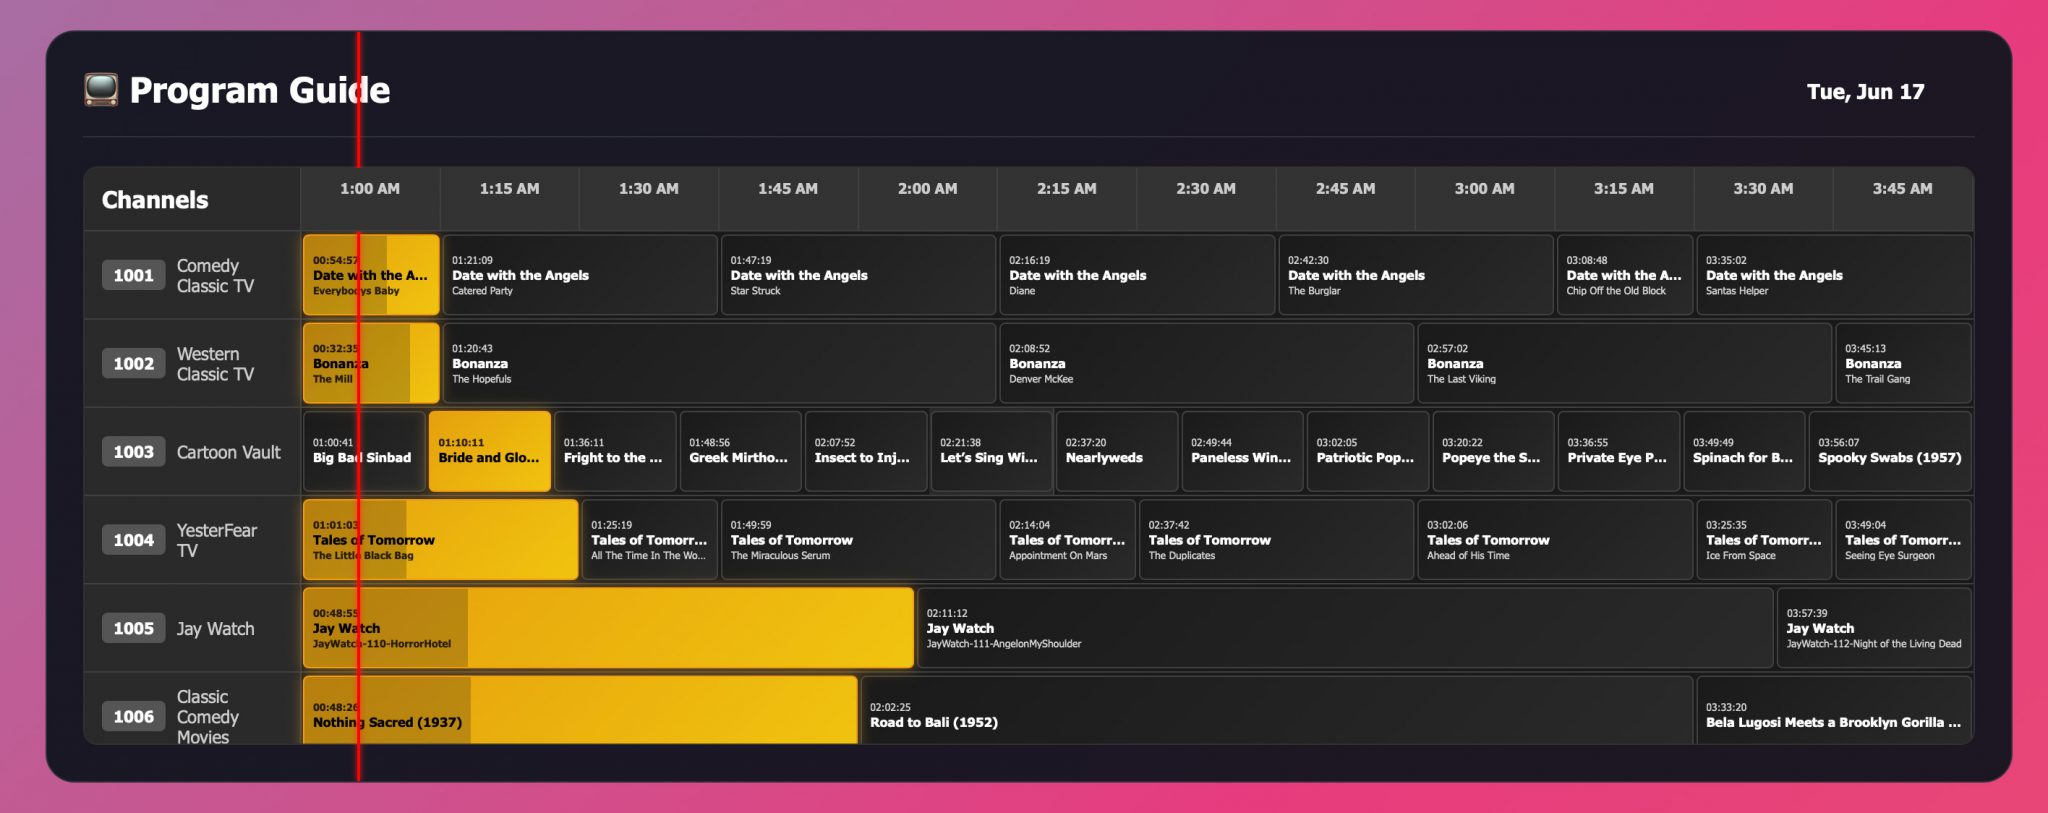2048x813 pixels.
Task: Open Bonanza The Last Viking program
Action: 1625,363
